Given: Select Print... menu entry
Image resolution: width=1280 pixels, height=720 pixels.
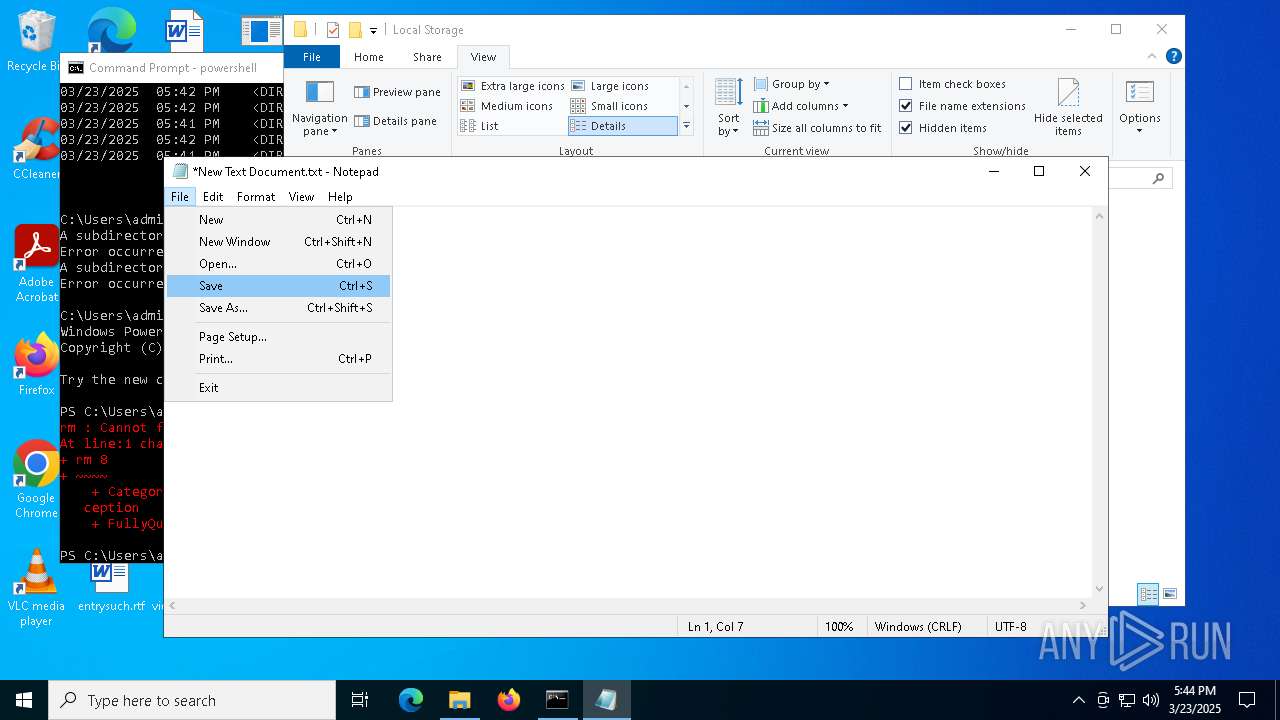Looking at the screenshot, I should (278, 359).
